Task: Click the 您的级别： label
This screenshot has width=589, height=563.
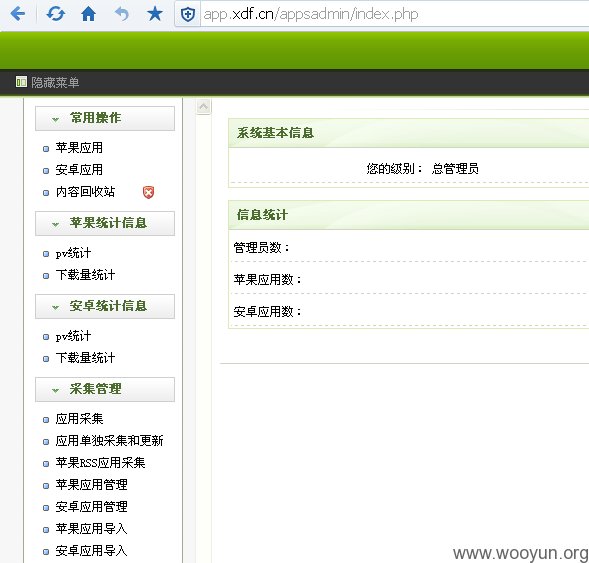Action: pos(394,169)
